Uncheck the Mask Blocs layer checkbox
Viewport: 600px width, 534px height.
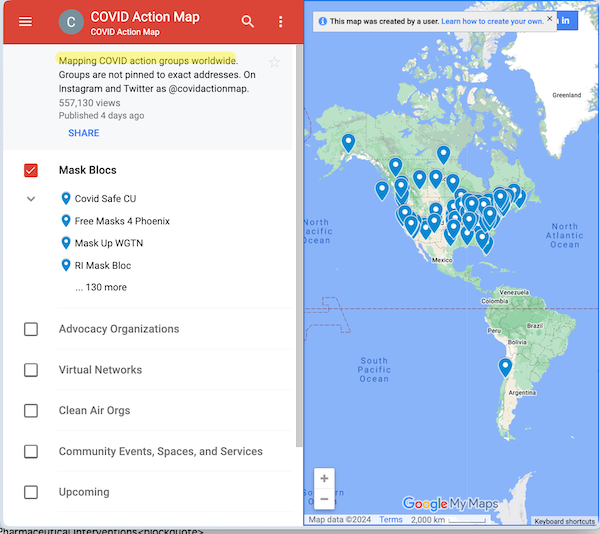click(31, 171)
